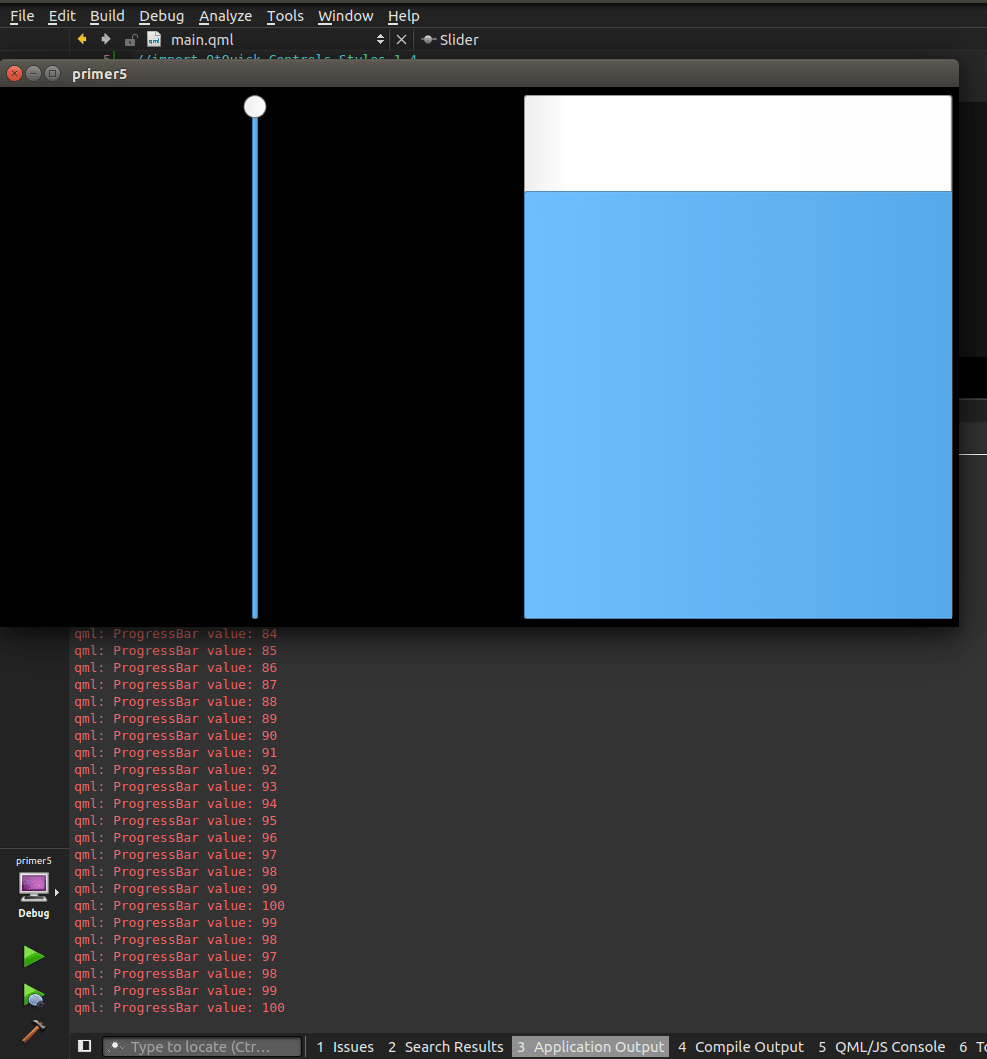Open the Build menu
This screenshot has width=987, height=1059.
click(x=107, y=16)
